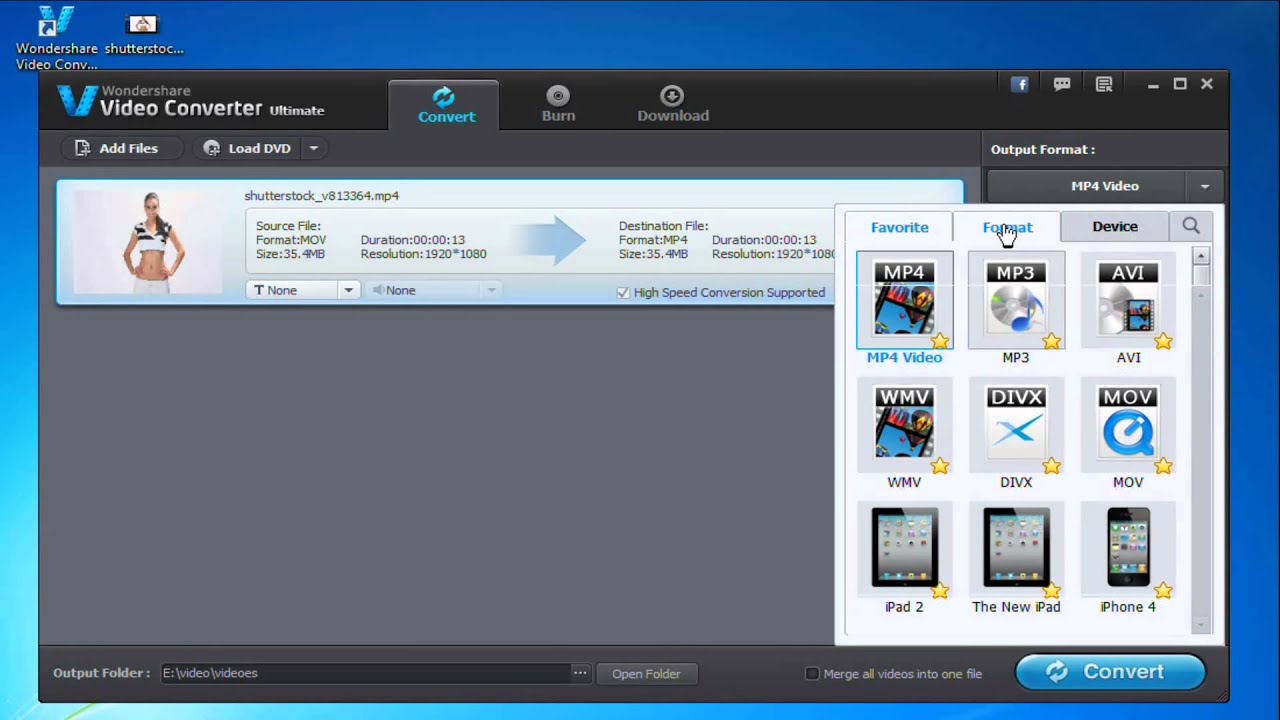This screenshot has width=1280, height=720.
Task: Choose The New iPad device preset
Action: (x=1016, y=547)
